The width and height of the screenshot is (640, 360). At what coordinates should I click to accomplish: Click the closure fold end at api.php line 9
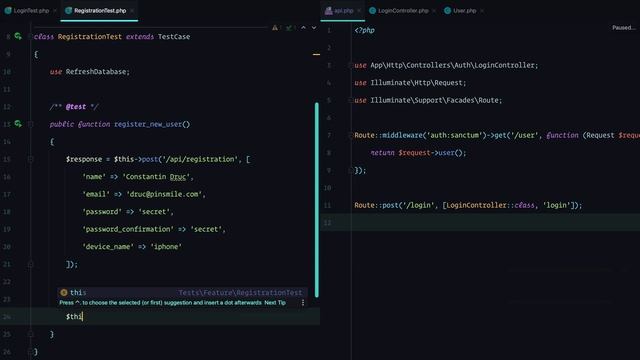[351, 170]
